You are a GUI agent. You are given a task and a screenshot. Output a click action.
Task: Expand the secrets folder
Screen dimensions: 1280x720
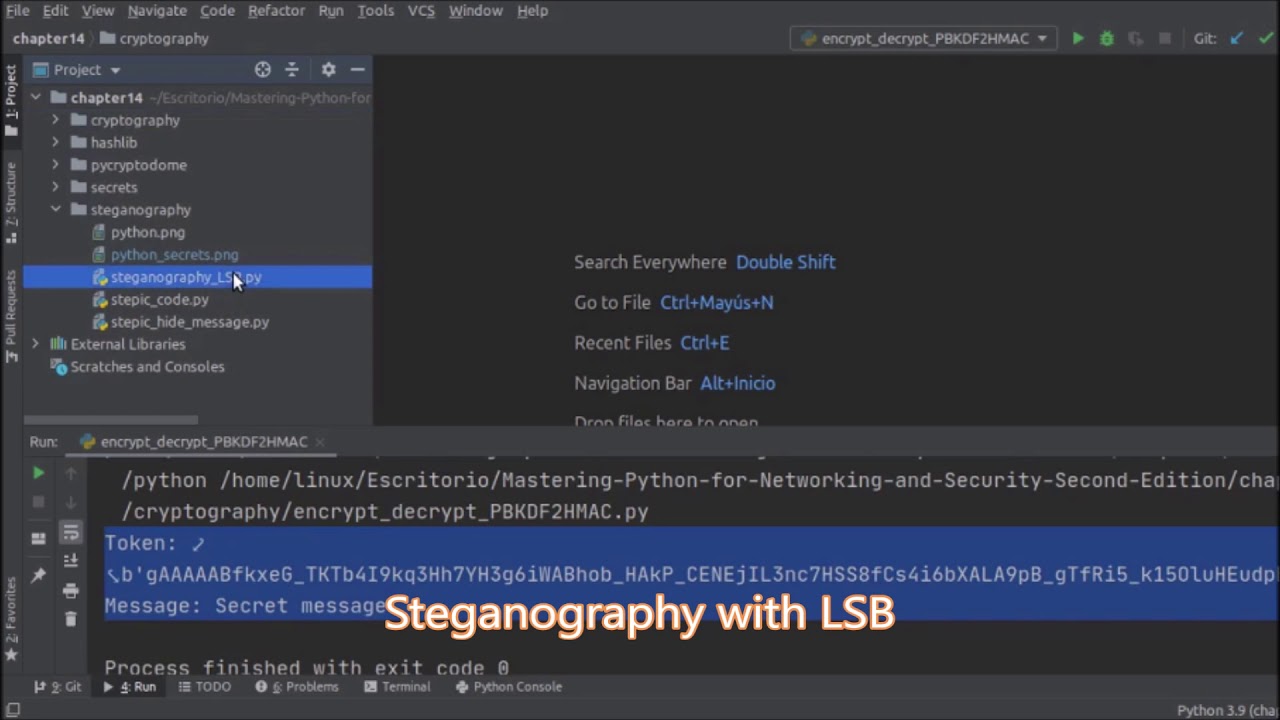pos(55,187)
